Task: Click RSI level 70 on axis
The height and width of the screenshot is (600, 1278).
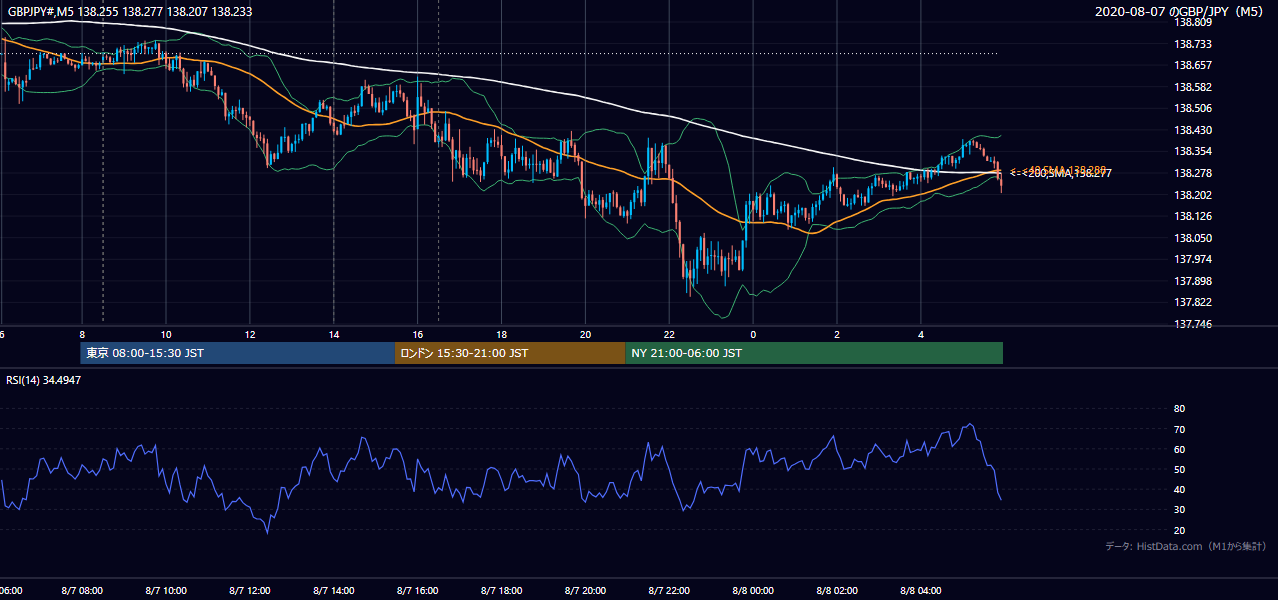Action: click(x=1179, y=429)
